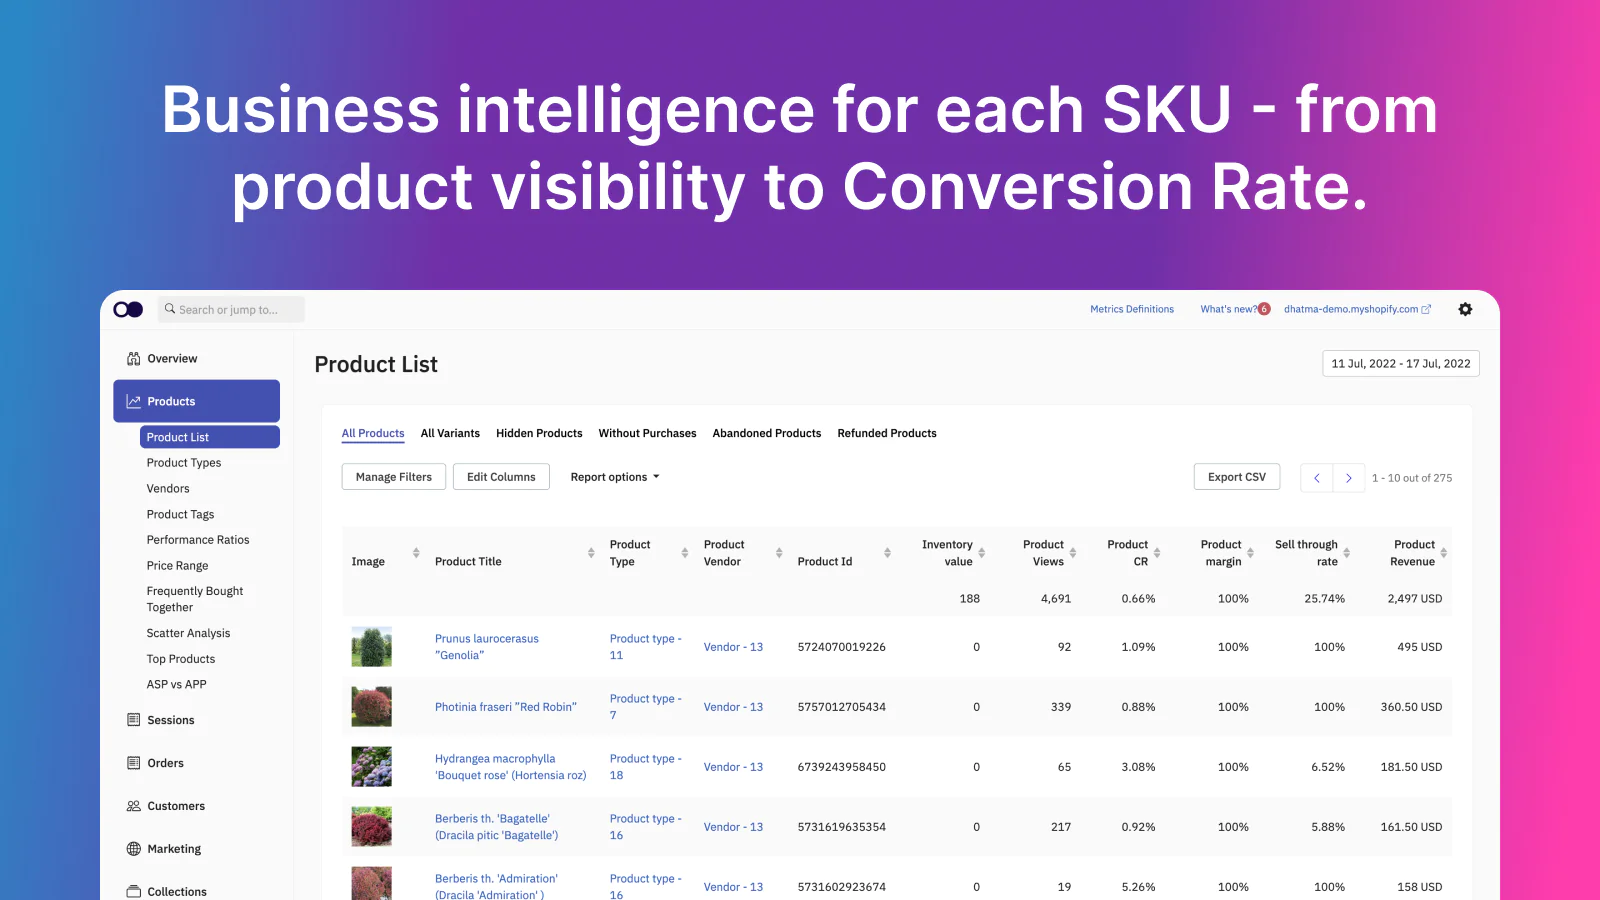Open Photinia fraseri Red Robin thumbnail

point(371,707)
